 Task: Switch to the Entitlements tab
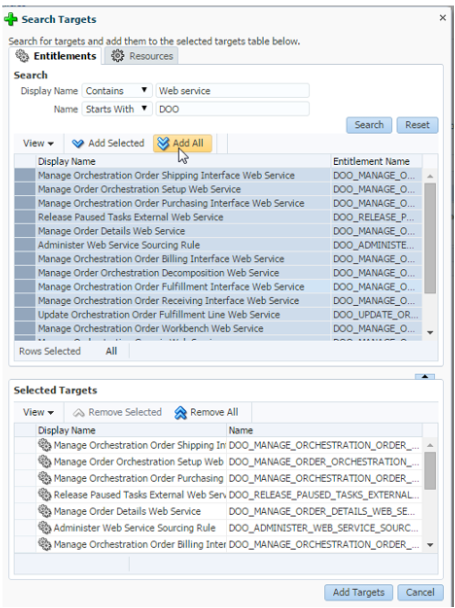pyautogui.click(x=57, y=56)
